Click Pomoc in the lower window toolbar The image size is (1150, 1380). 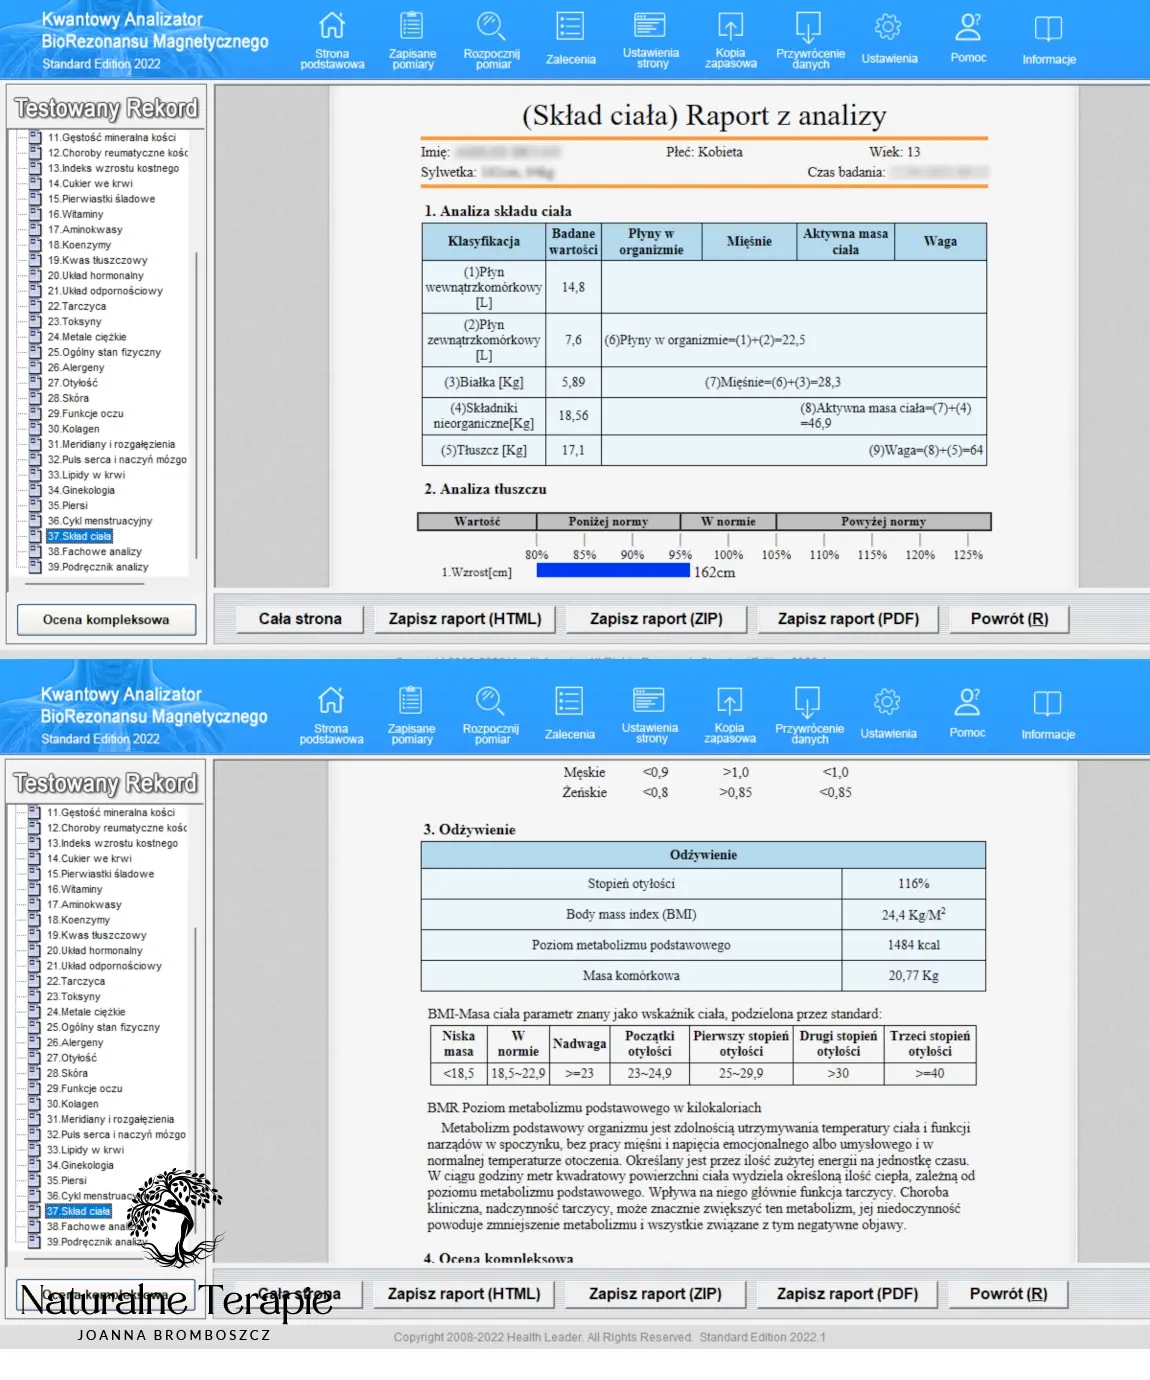coord(967,715)
